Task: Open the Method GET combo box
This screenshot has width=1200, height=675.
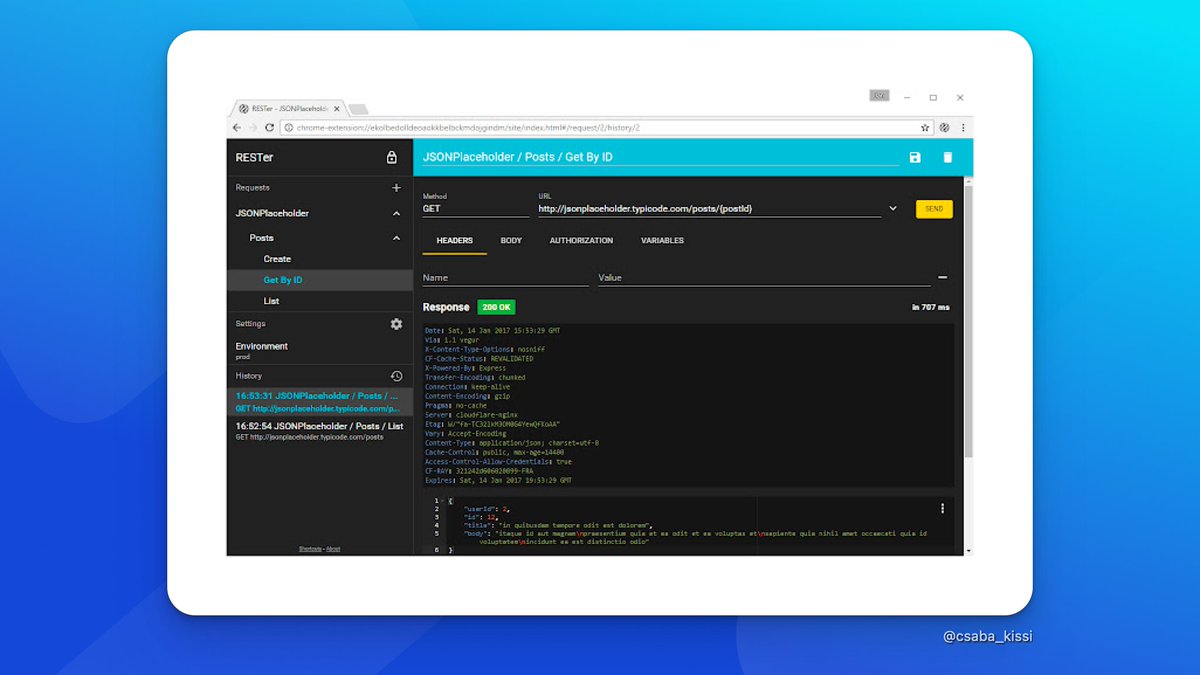Action: (476, 209)
